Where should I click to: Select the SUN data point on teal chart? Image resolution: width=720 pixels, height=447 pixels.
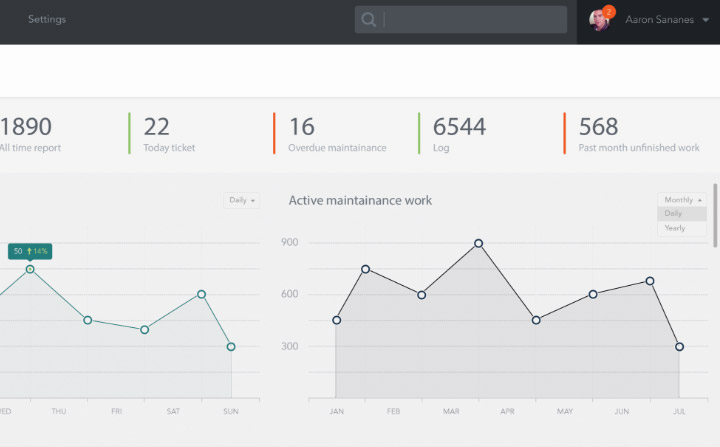pyautogui.click(x=231, y=347)
